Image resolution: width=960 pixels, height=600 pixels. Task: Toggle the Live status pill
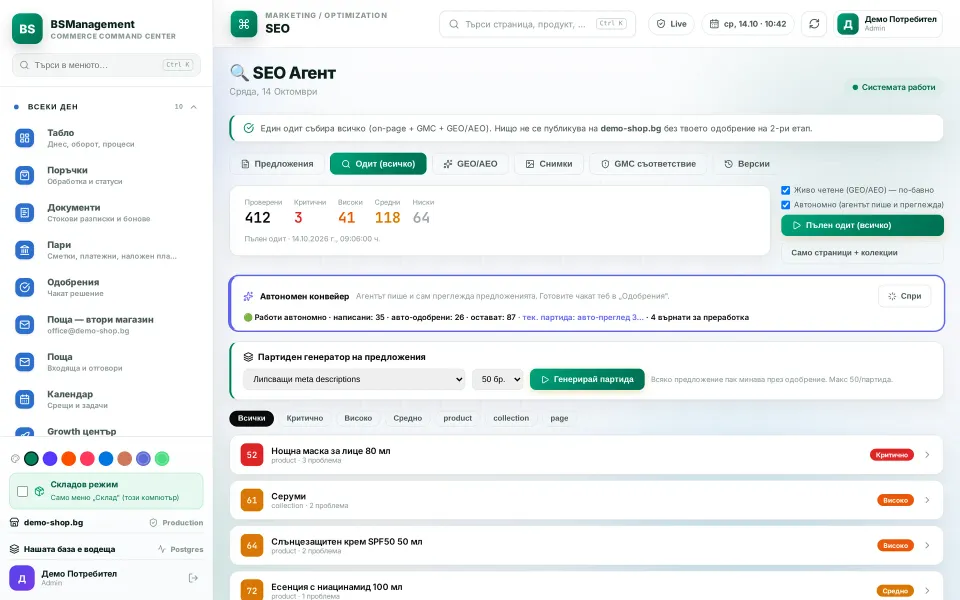(x=672, y=24)
